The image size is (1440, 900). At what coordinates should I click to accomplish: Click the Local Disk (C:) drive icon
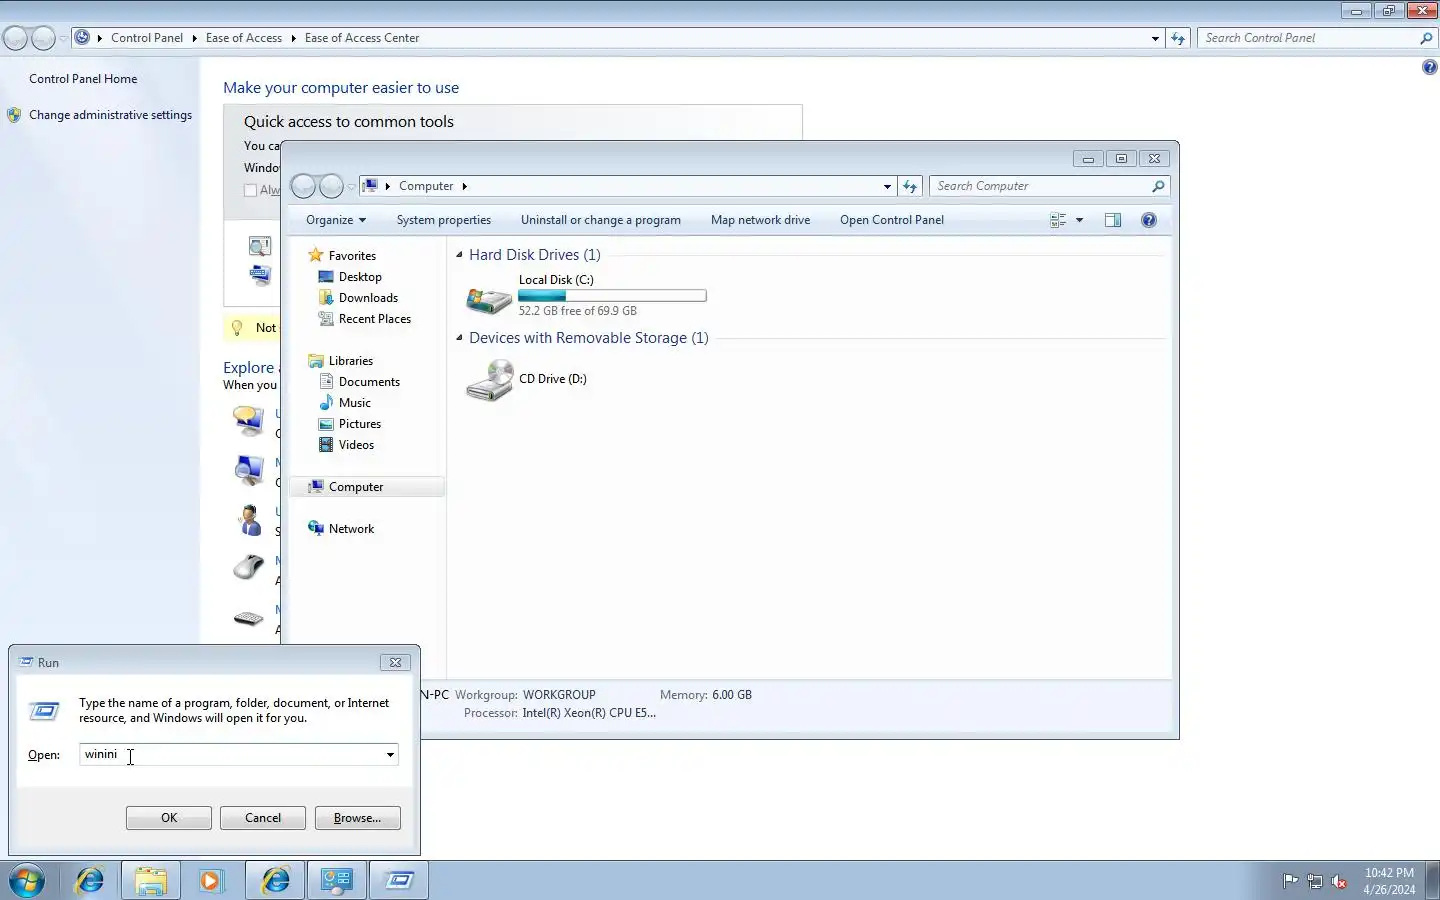point(489,298)
